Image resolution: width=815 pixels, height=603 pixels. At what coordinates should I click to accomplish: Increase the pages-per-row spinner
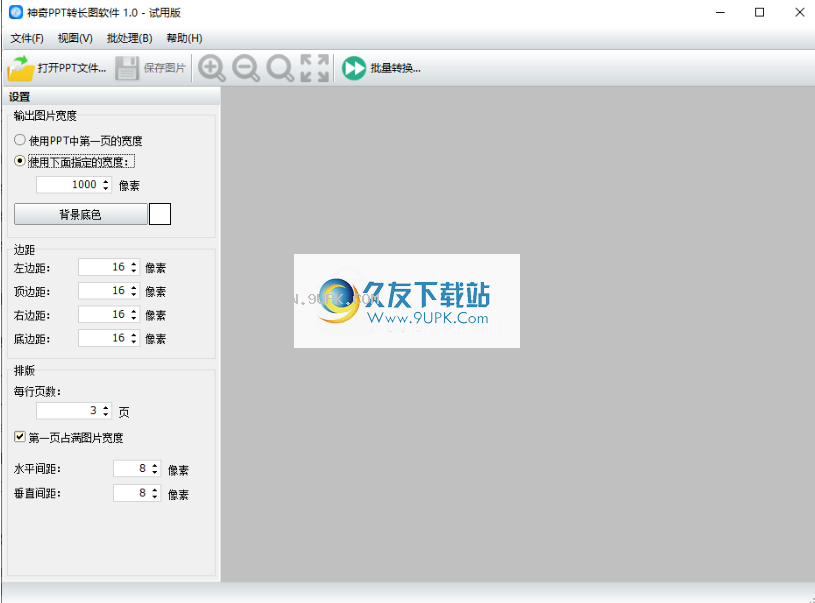[106, 407]
